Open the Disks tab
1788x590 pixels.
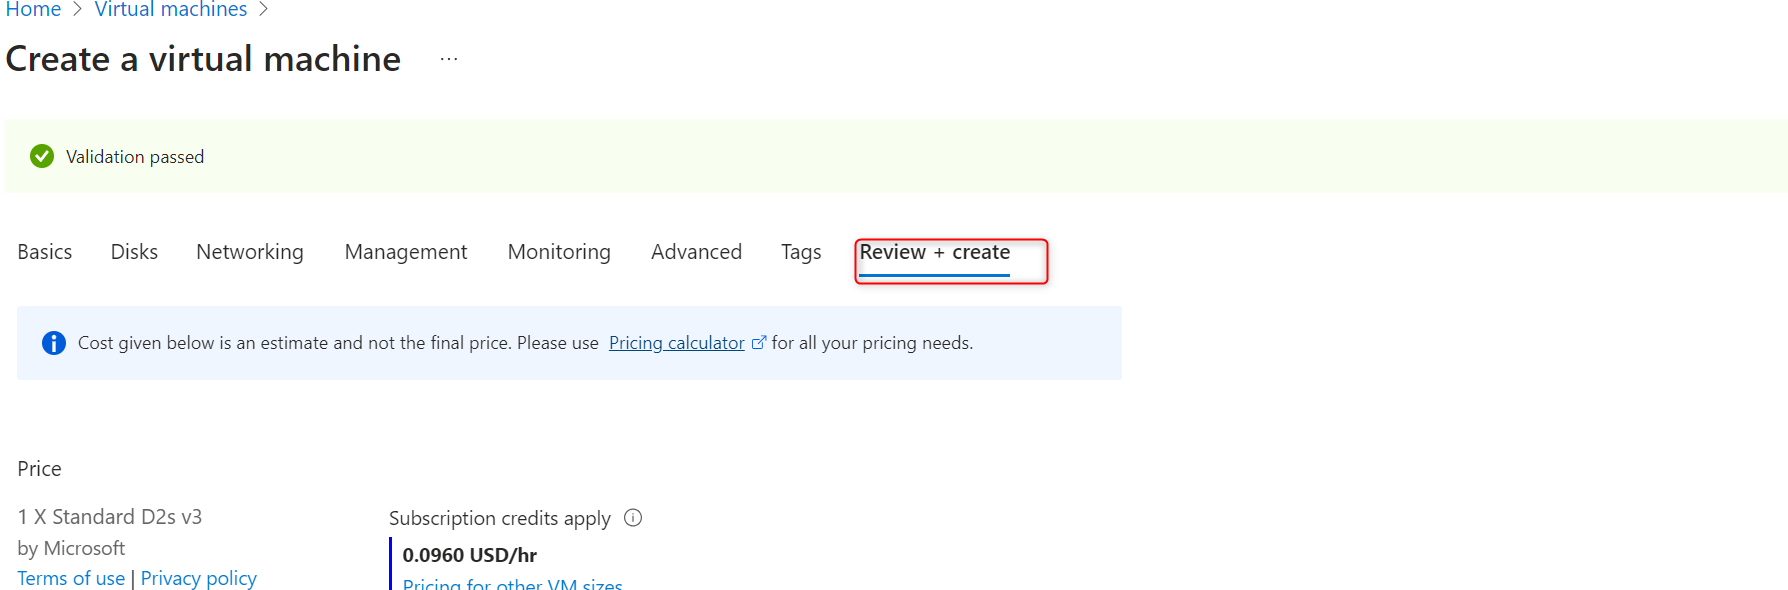pyautogui.click(x=134, y=252)
